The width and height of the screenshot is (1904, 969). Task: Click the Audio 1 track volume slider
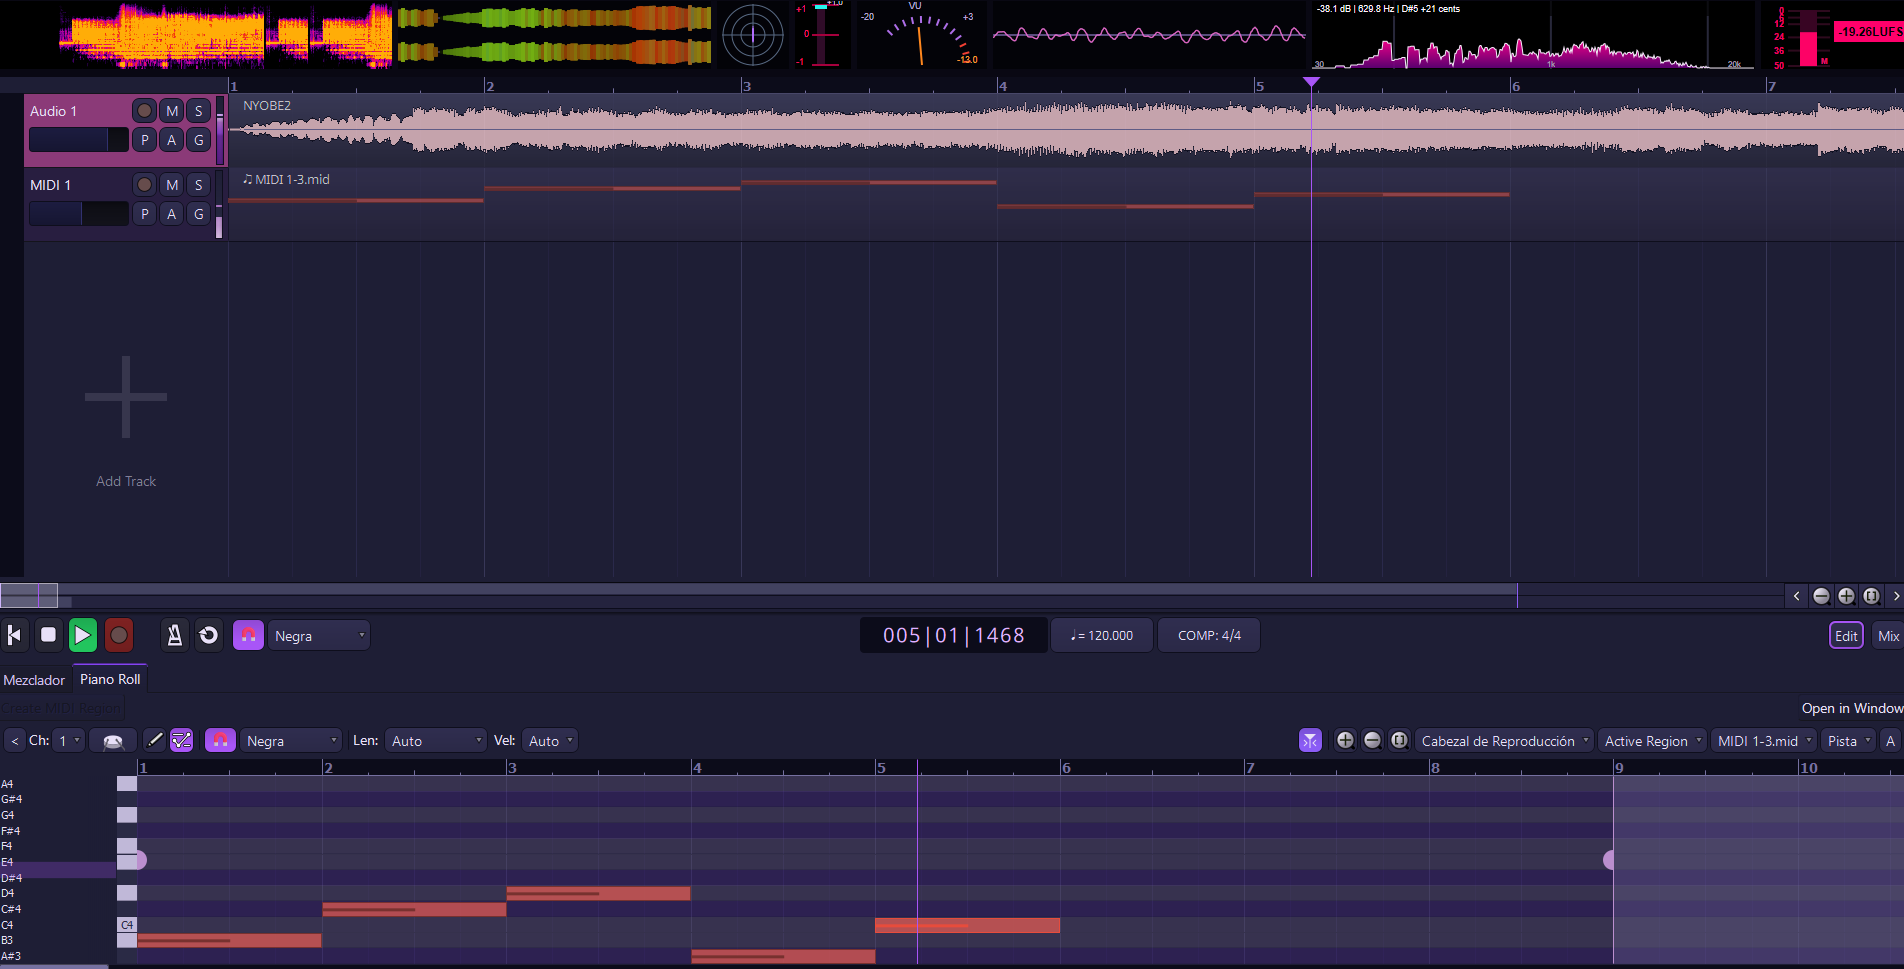[x=78, y=140]
